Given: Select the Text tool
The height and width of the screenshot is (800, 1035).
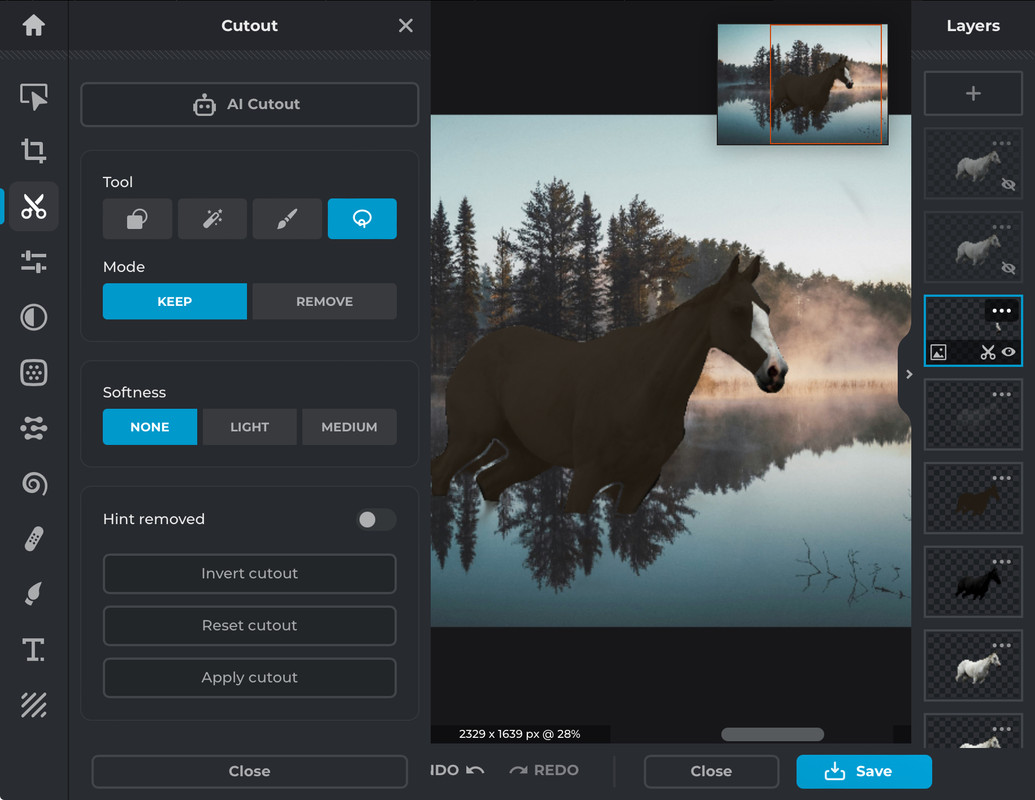Looking at the screenshot, I should coord(34,650).
